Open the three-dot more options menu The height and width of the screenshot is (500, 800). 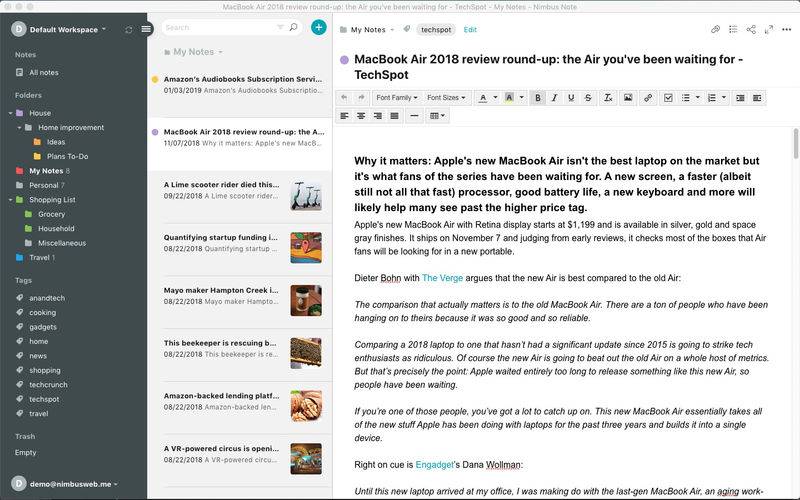coord(787,30)
